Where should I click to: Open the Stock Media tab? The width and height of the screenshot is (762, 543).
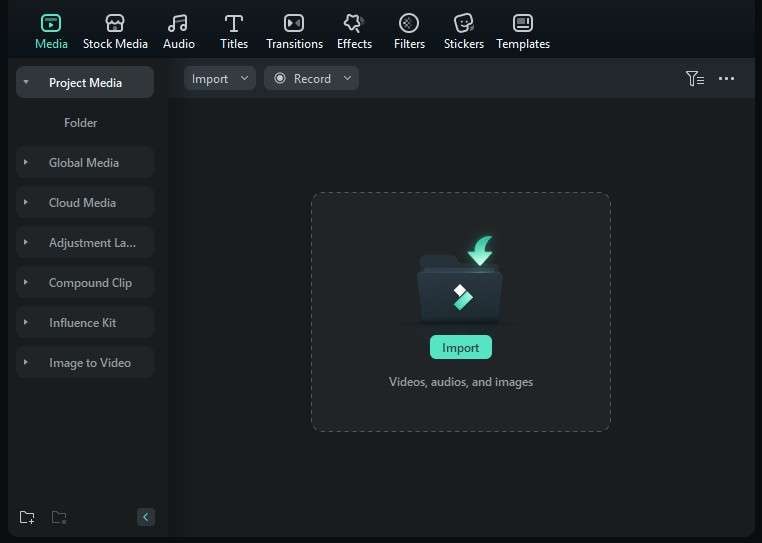(x=115, y=32)
